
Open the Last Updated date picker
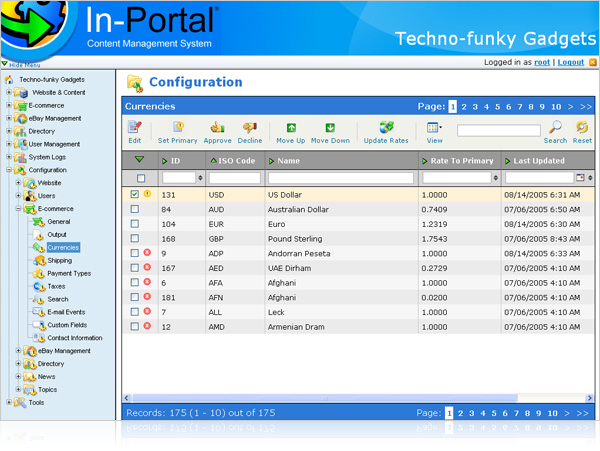(580, 177)
